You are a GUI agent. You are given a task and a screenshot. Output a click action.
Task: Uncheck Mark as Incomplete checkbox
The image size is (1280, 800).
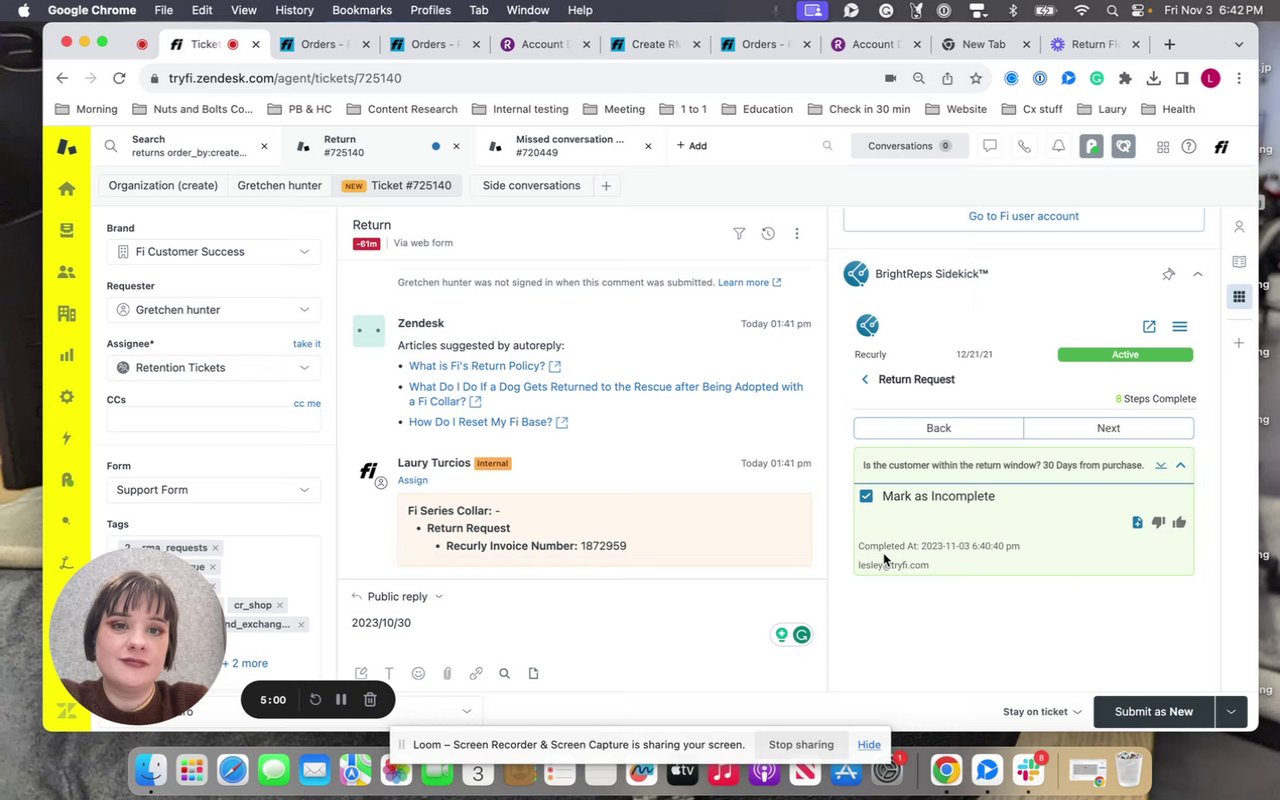tap(866, 496)
